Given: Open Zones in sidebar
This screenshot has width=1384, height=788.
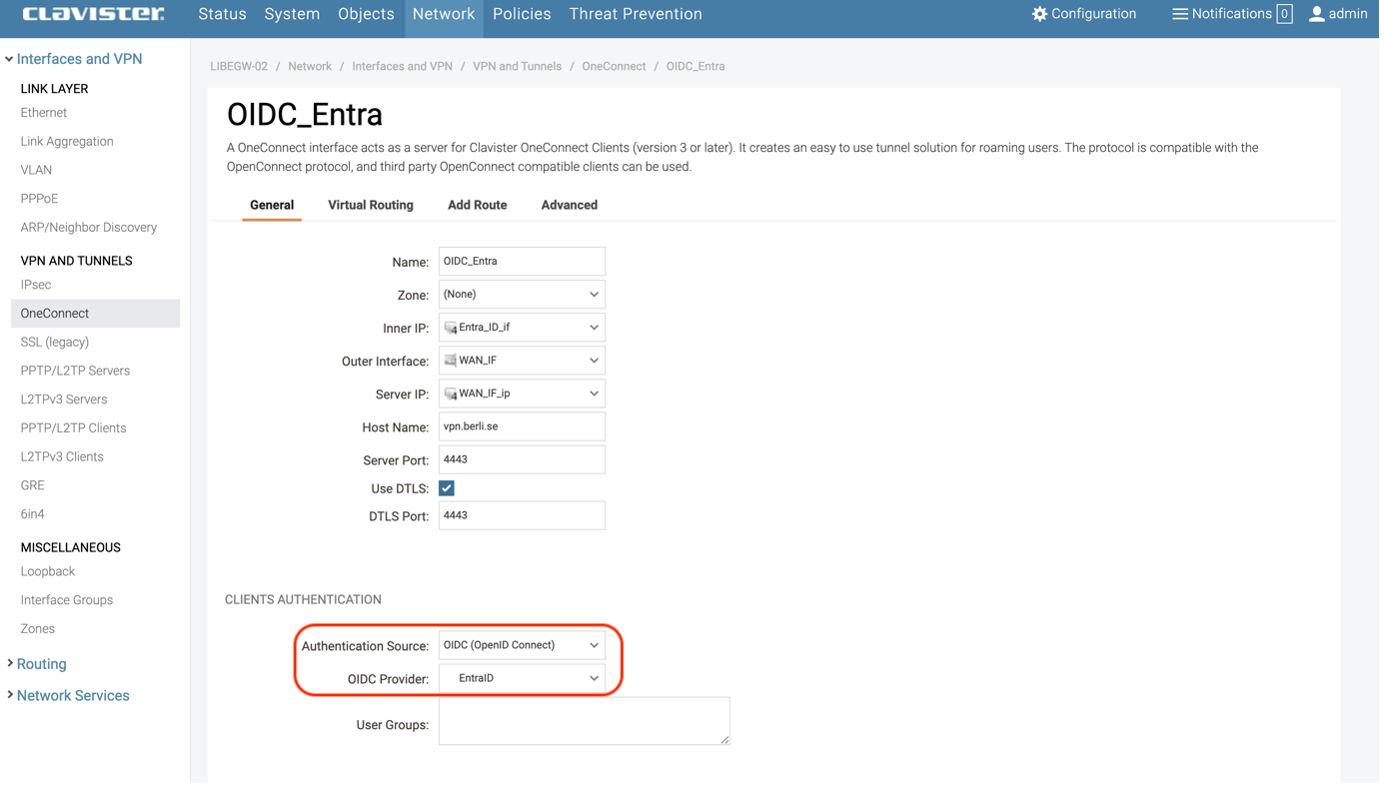Looking at the screenshot, I should tap(38, 629).
